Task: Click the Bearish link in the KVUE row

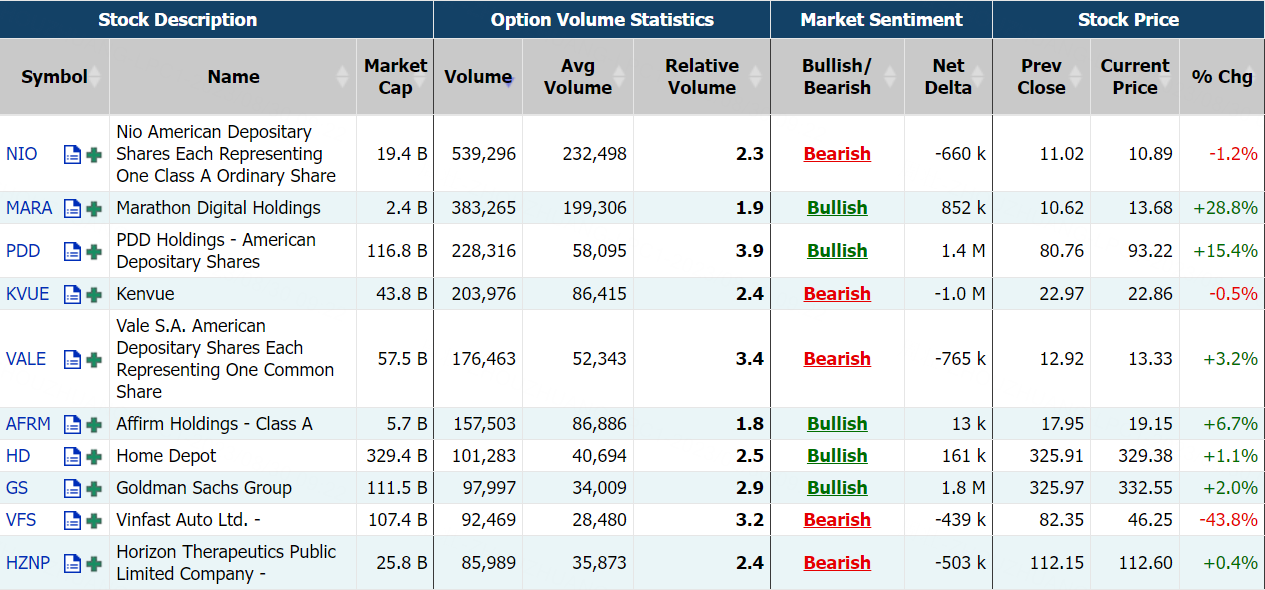Action: (837, 294)
